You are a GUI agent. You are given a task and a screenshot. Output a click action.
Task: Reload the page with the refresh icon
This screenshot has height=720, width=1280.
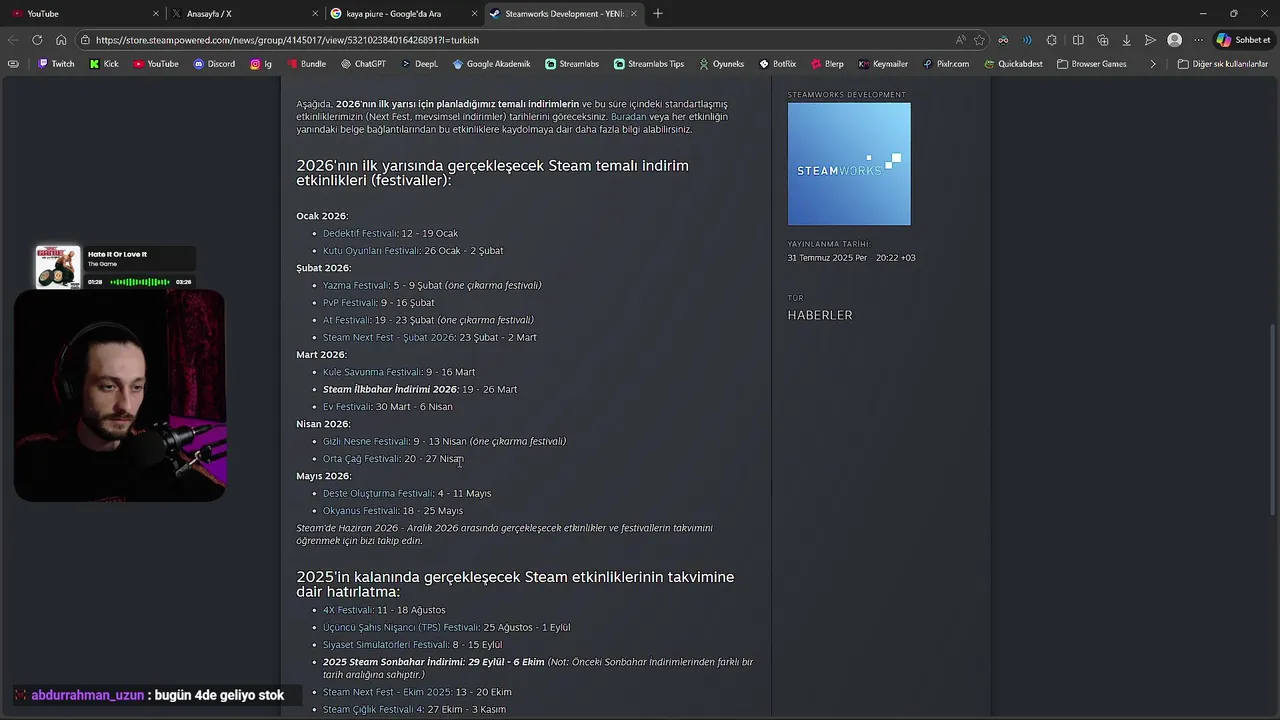coord(37,40)
